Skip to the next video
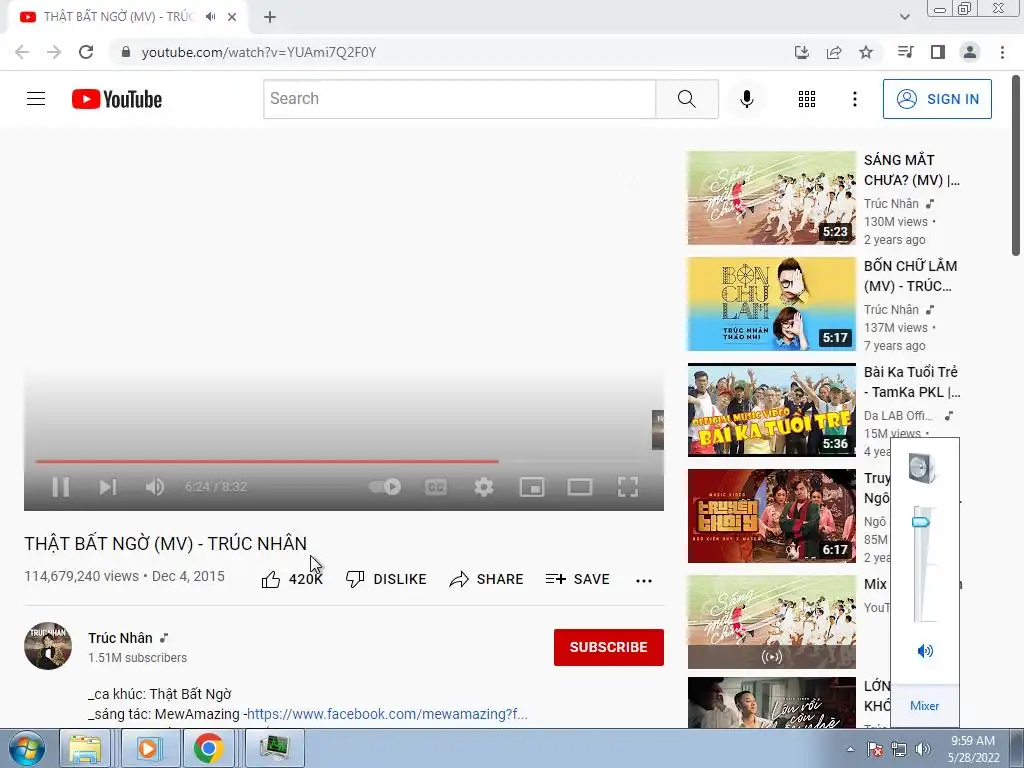The width and height of the screenshot is (1024, 768). pos(108,487)
